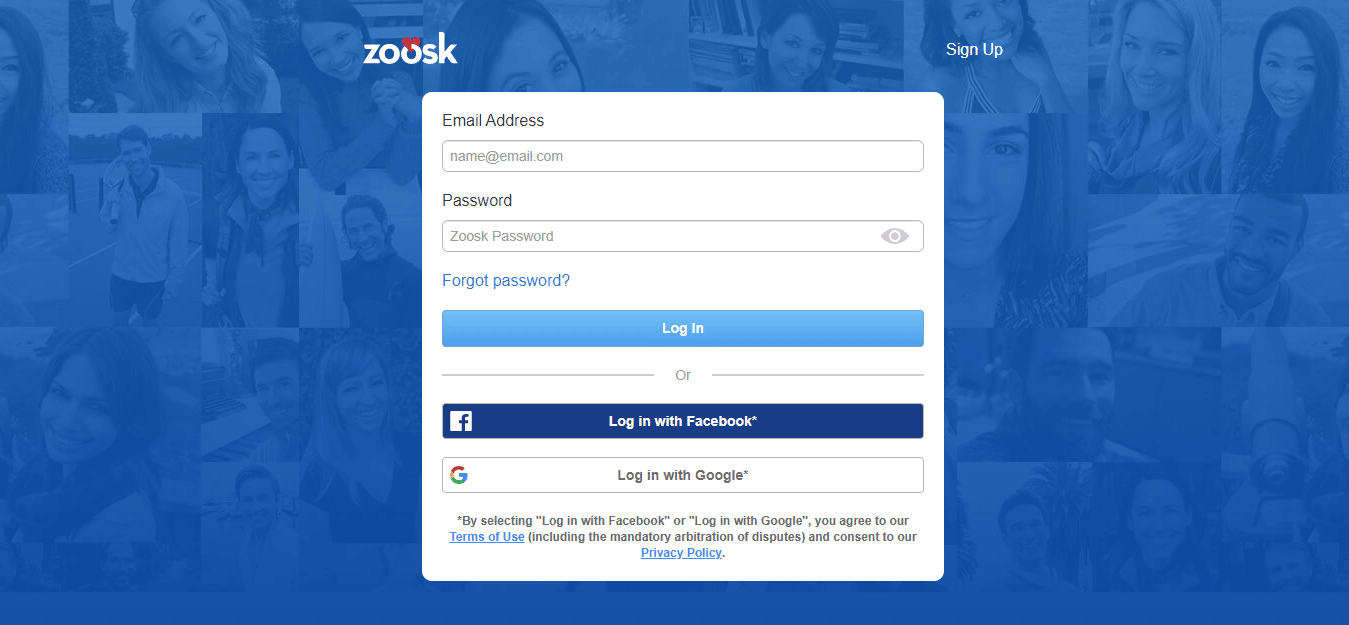Click the Facebook "f" icon
This screenshot has width=1349, height=625.
pos(461,421)
